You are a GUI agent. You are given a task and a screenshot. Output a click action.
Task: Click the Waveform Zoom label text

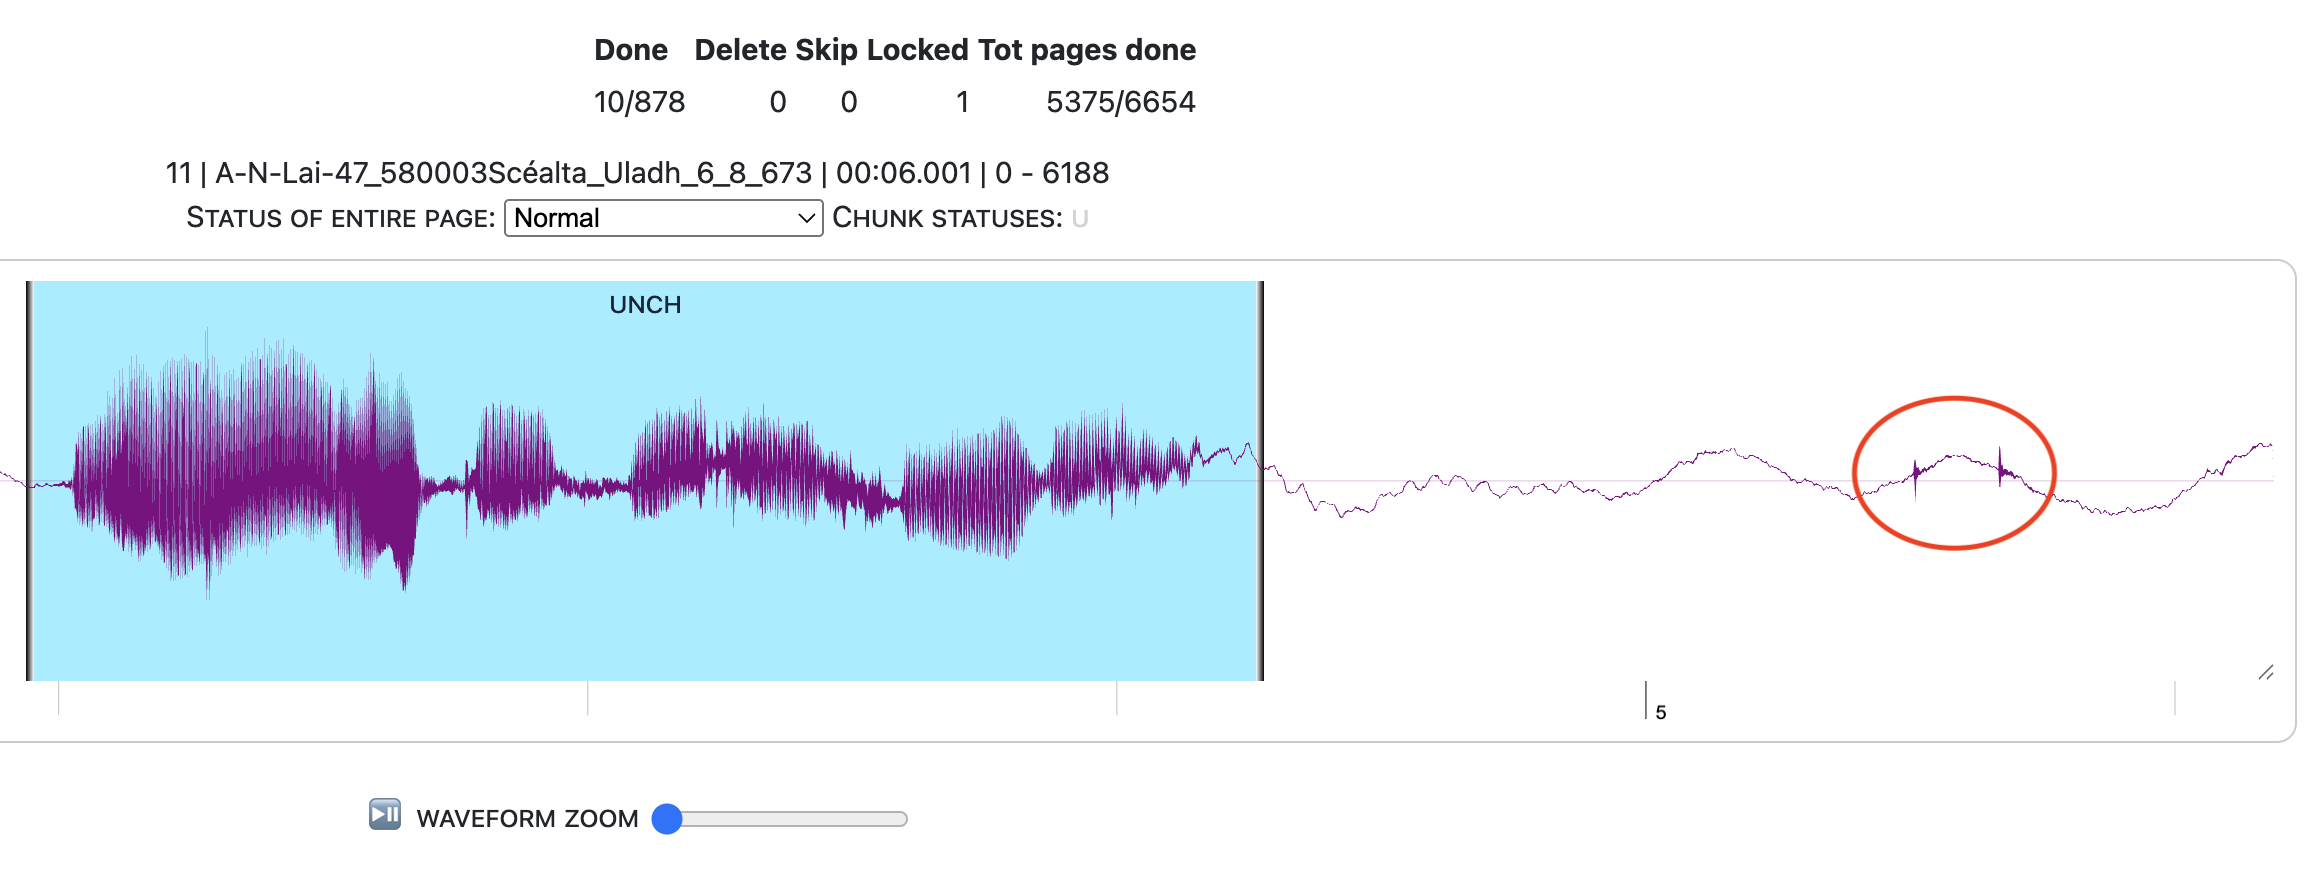click(527, 819)
